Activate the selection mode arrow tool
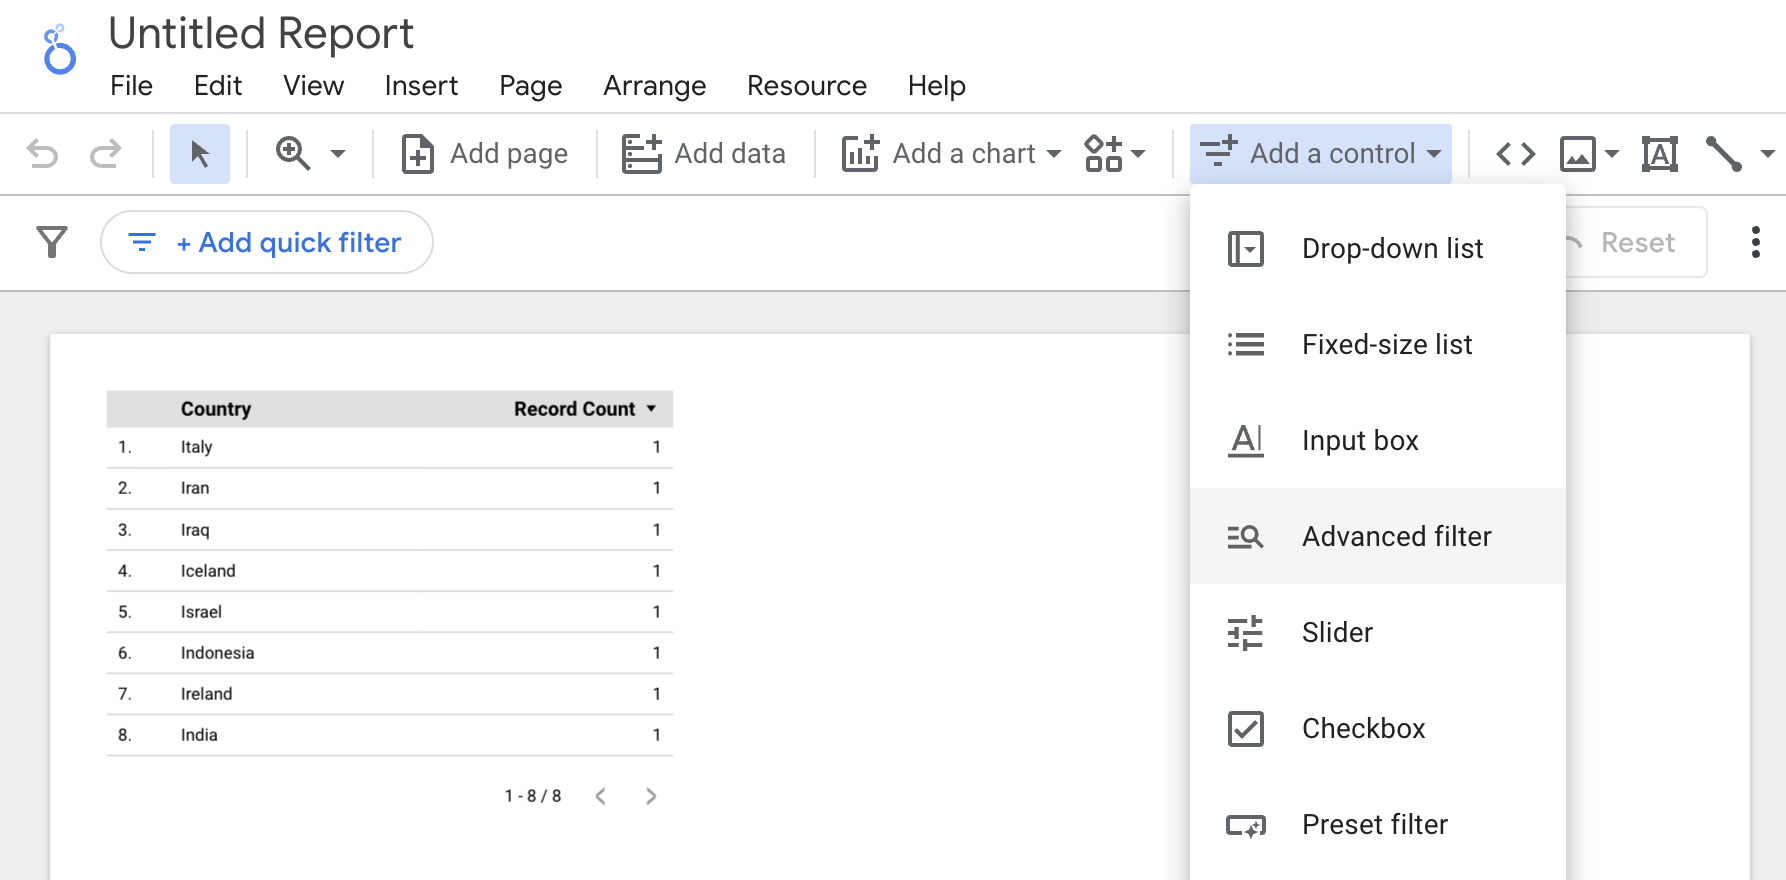The image size is (1786, 880). (x=200, y=154)
